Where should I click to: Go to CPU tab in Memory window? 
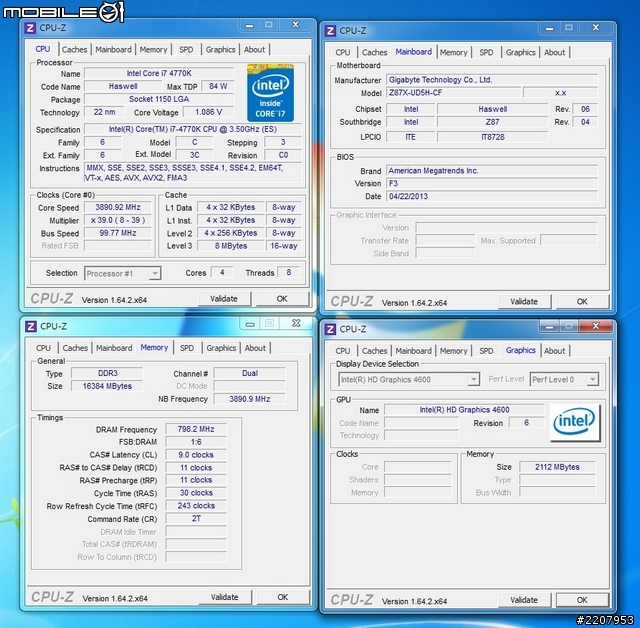click(x=43, y=348)
